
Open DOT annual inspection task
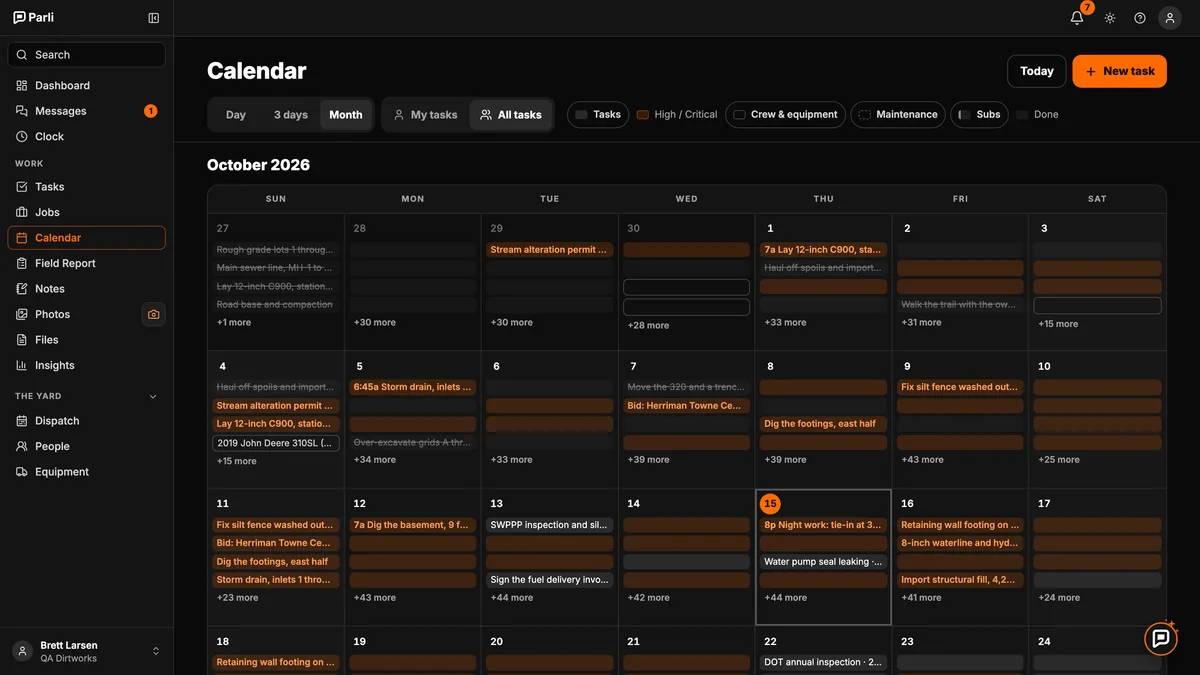point(823,662)
